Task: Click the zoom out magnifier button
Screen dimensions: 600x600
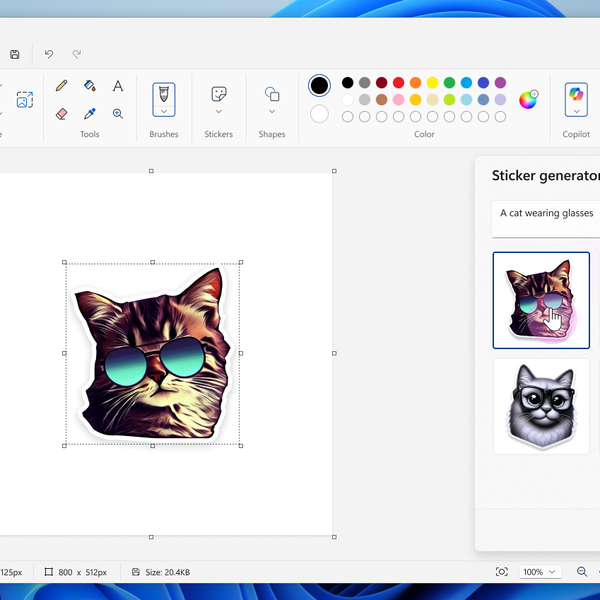Action: (x=582, y=572)
